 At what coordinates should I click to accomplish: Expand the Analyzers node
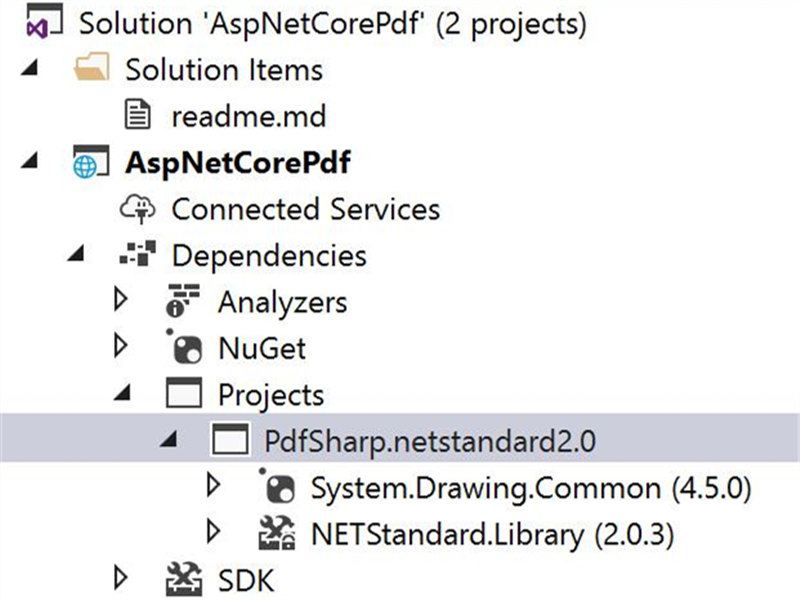pyautogui.click(x=121, y=301)
